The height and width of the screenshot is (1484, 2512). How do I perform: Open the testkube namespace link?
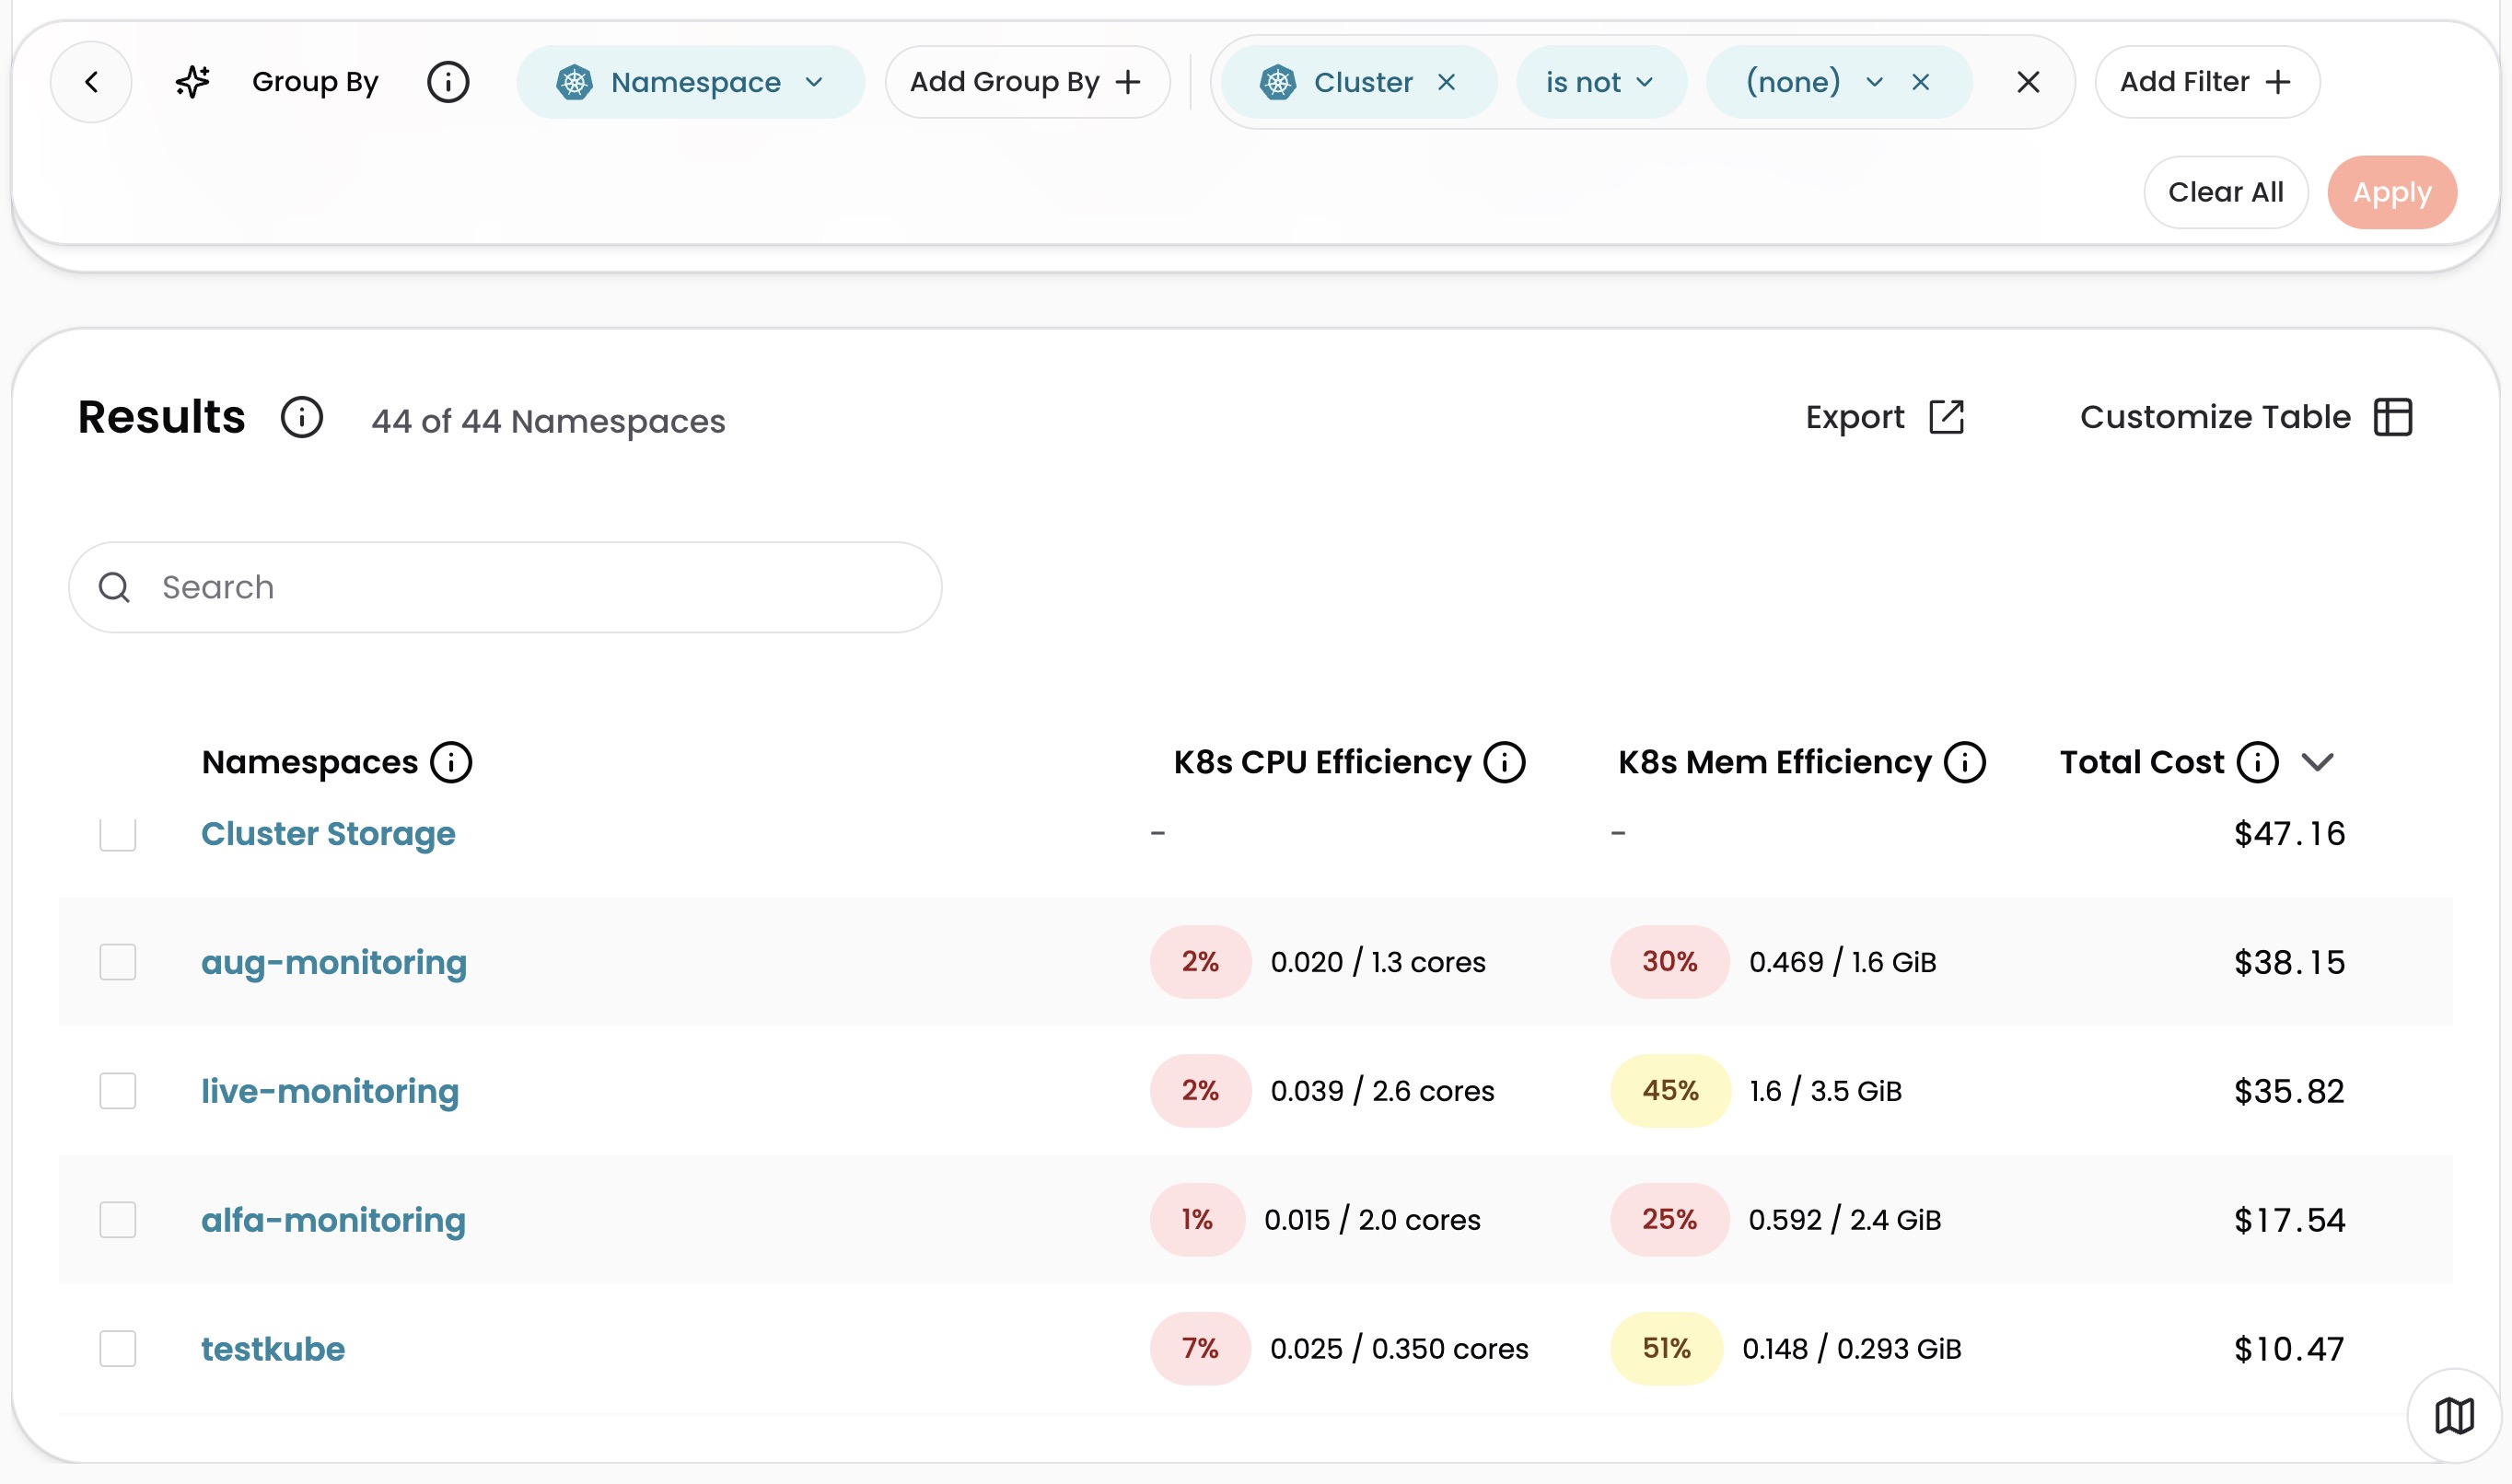(x=273, y=1350)
